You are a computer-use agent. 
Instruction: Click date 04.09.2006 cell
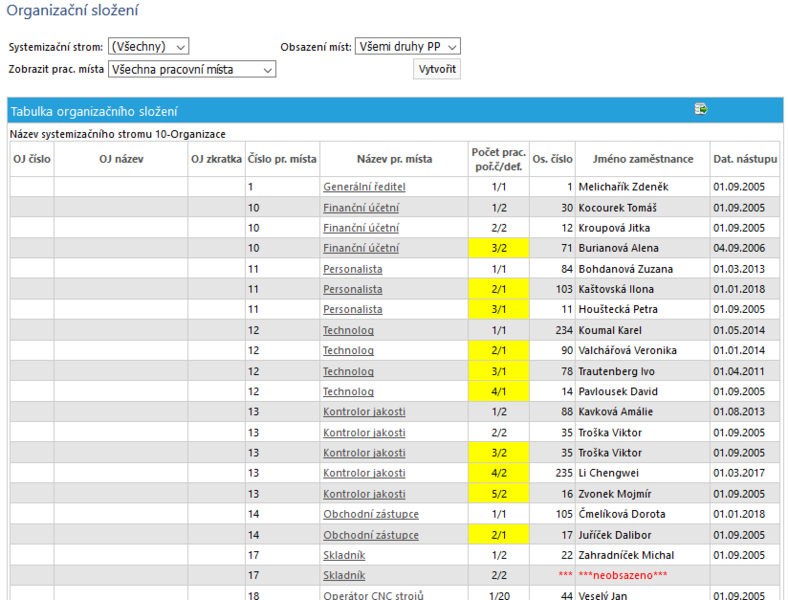tap(745, 248)
